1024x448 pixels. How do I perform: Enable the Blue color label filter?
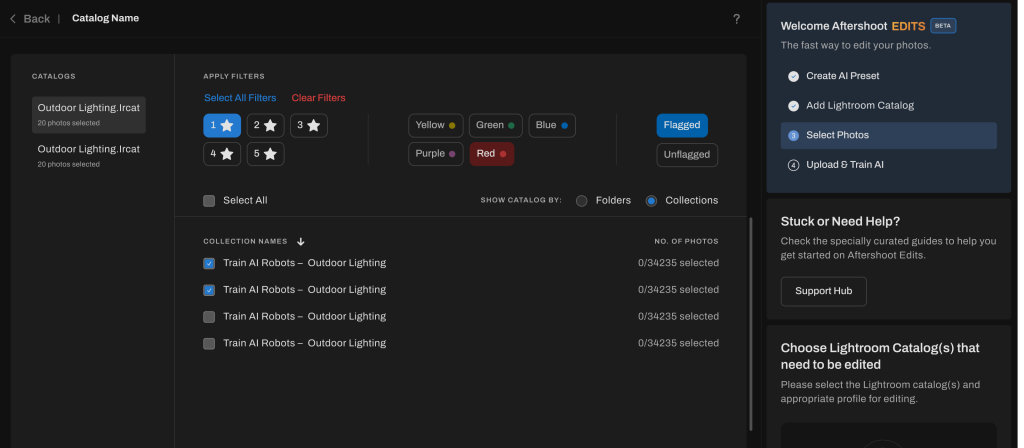(x=552, y=125)
